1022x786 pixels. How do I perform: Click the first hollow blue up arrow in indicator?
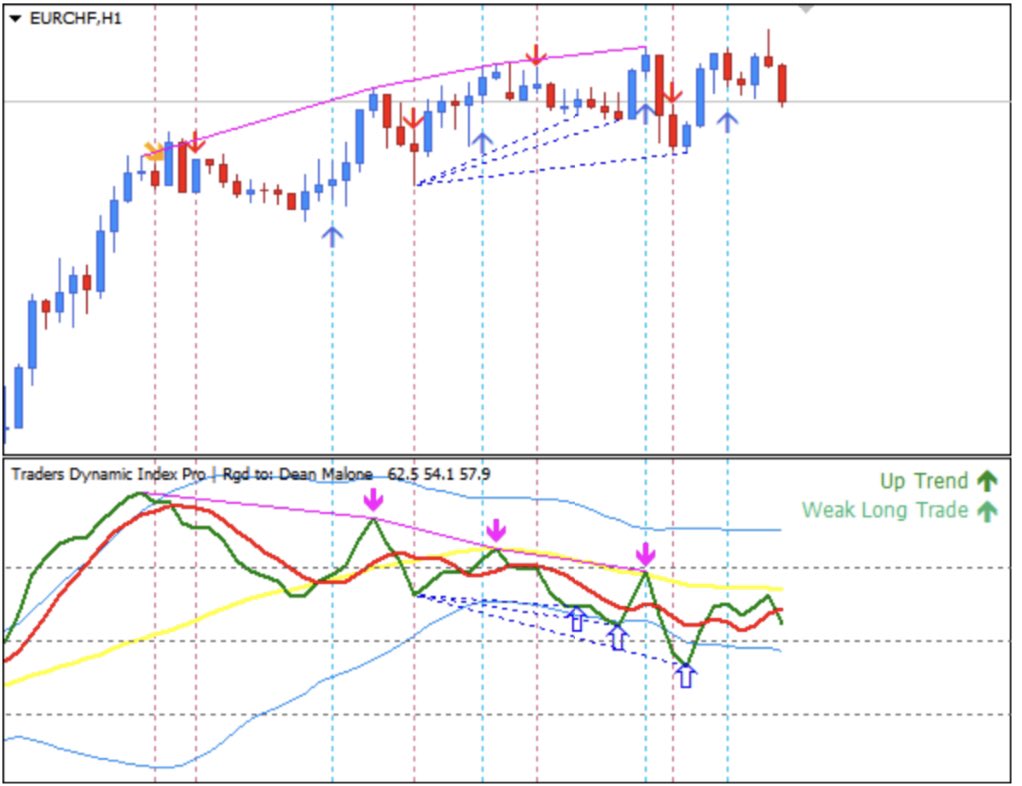(x=576, y=619)
